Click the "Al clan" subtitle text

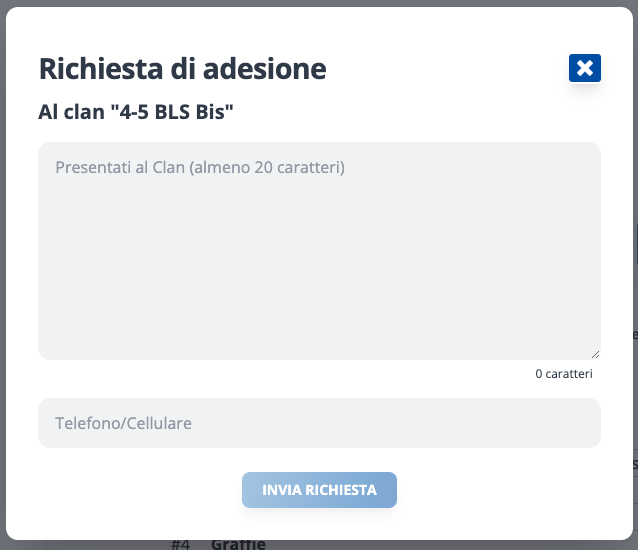point(70,110)
